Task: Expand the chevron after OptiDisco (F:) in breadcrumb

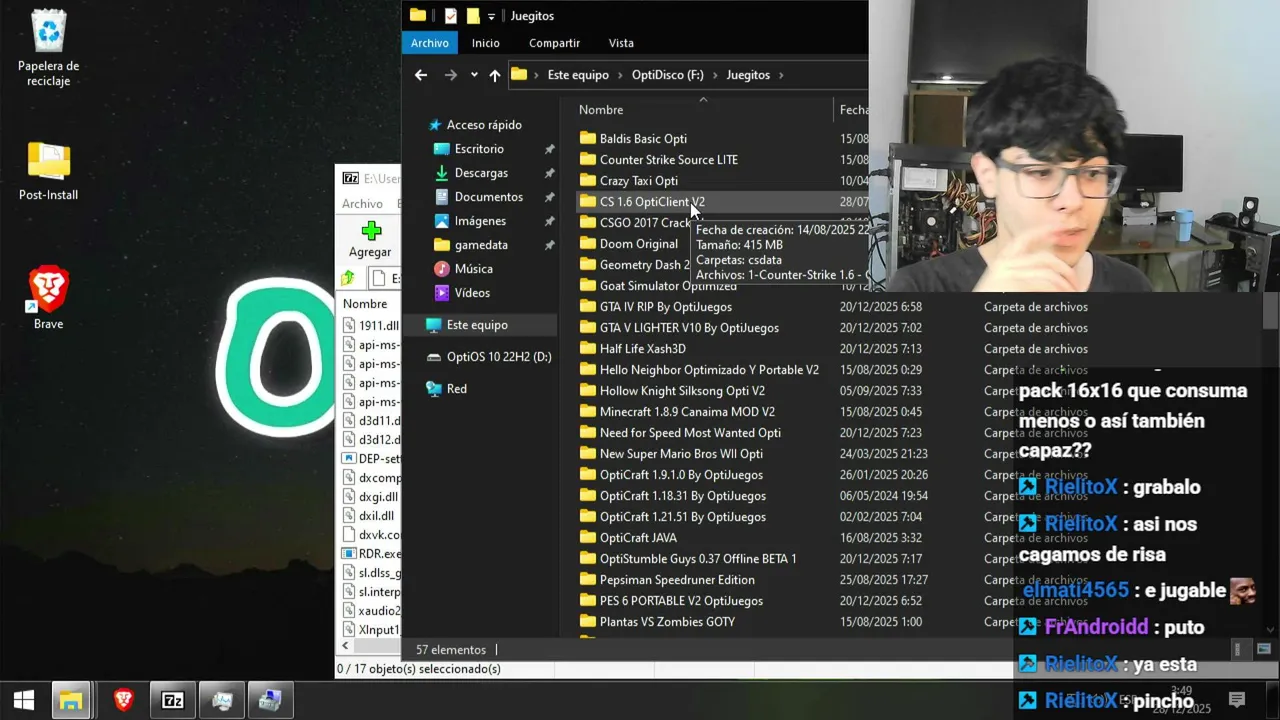Action: point(715,75)
